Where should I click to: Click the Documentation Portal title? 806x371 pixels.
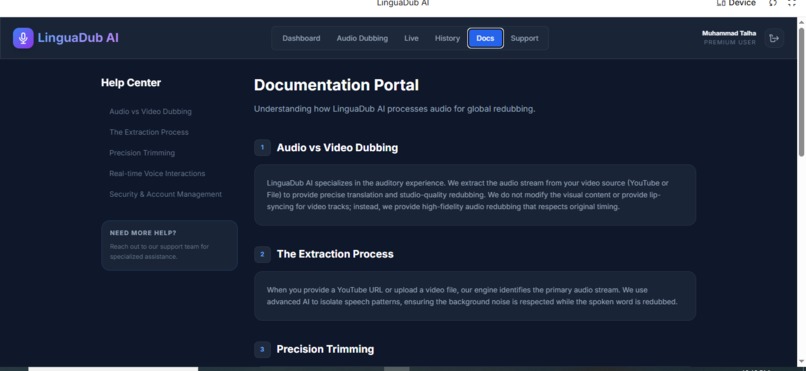[336, 85]
